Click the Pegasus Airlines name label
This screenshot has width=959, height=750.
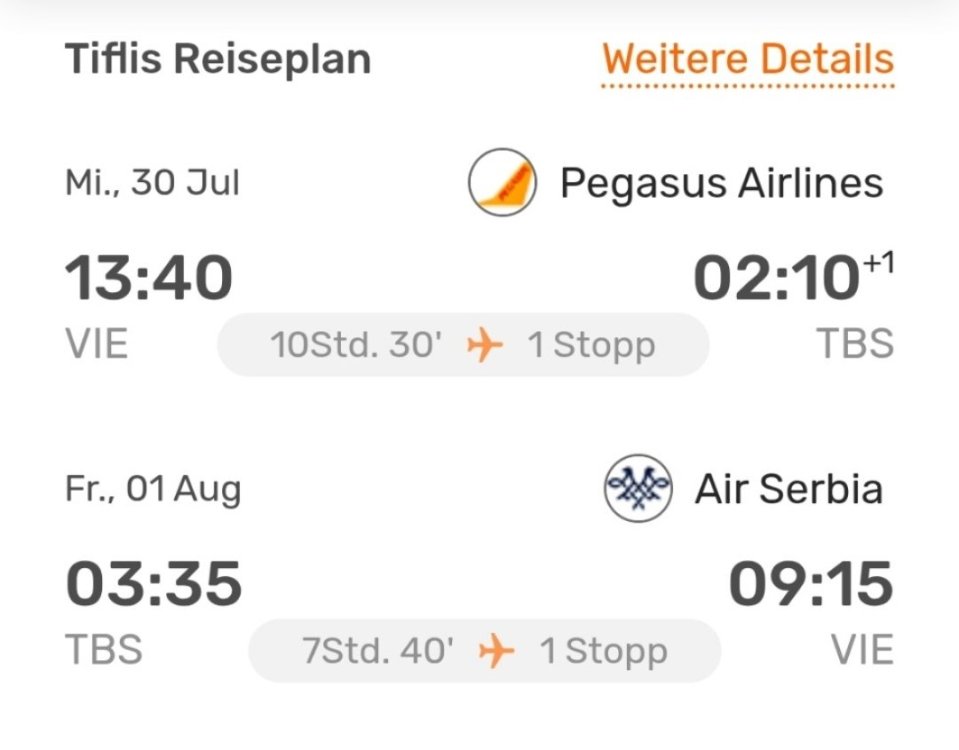click(x=721, y=183)
